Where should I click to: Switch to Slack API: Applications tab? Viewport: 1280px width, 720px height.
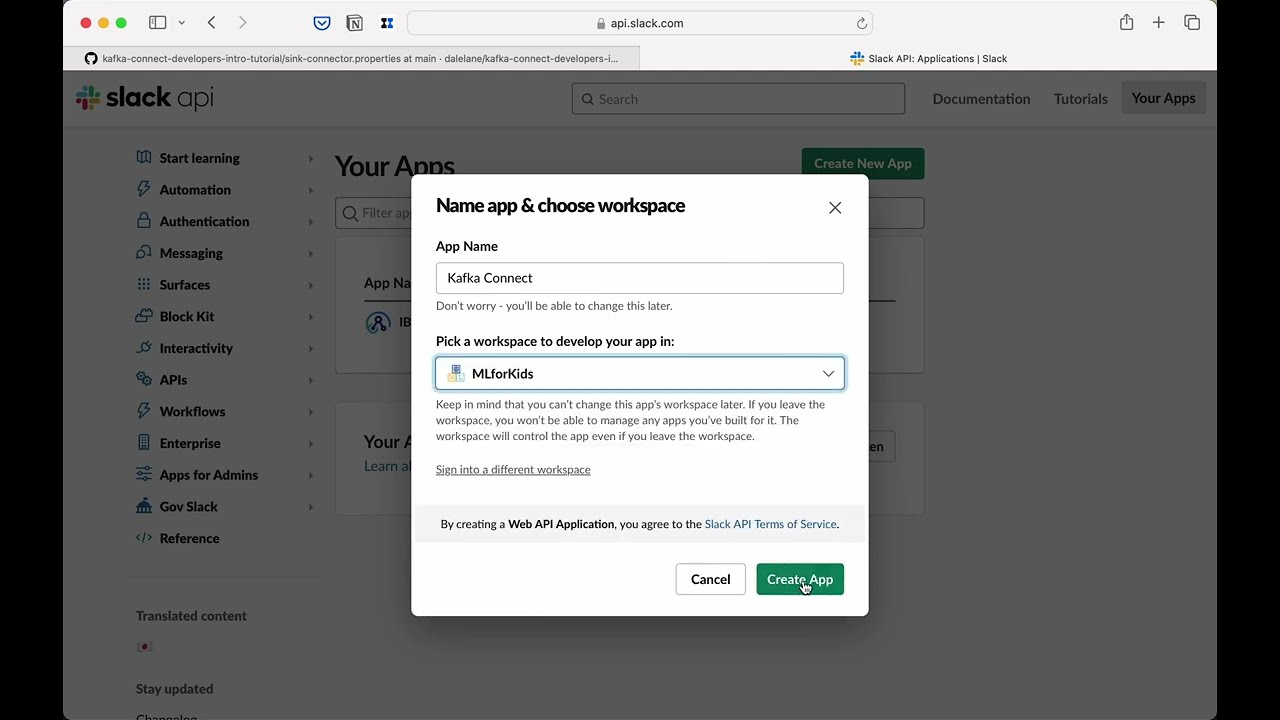928,58
